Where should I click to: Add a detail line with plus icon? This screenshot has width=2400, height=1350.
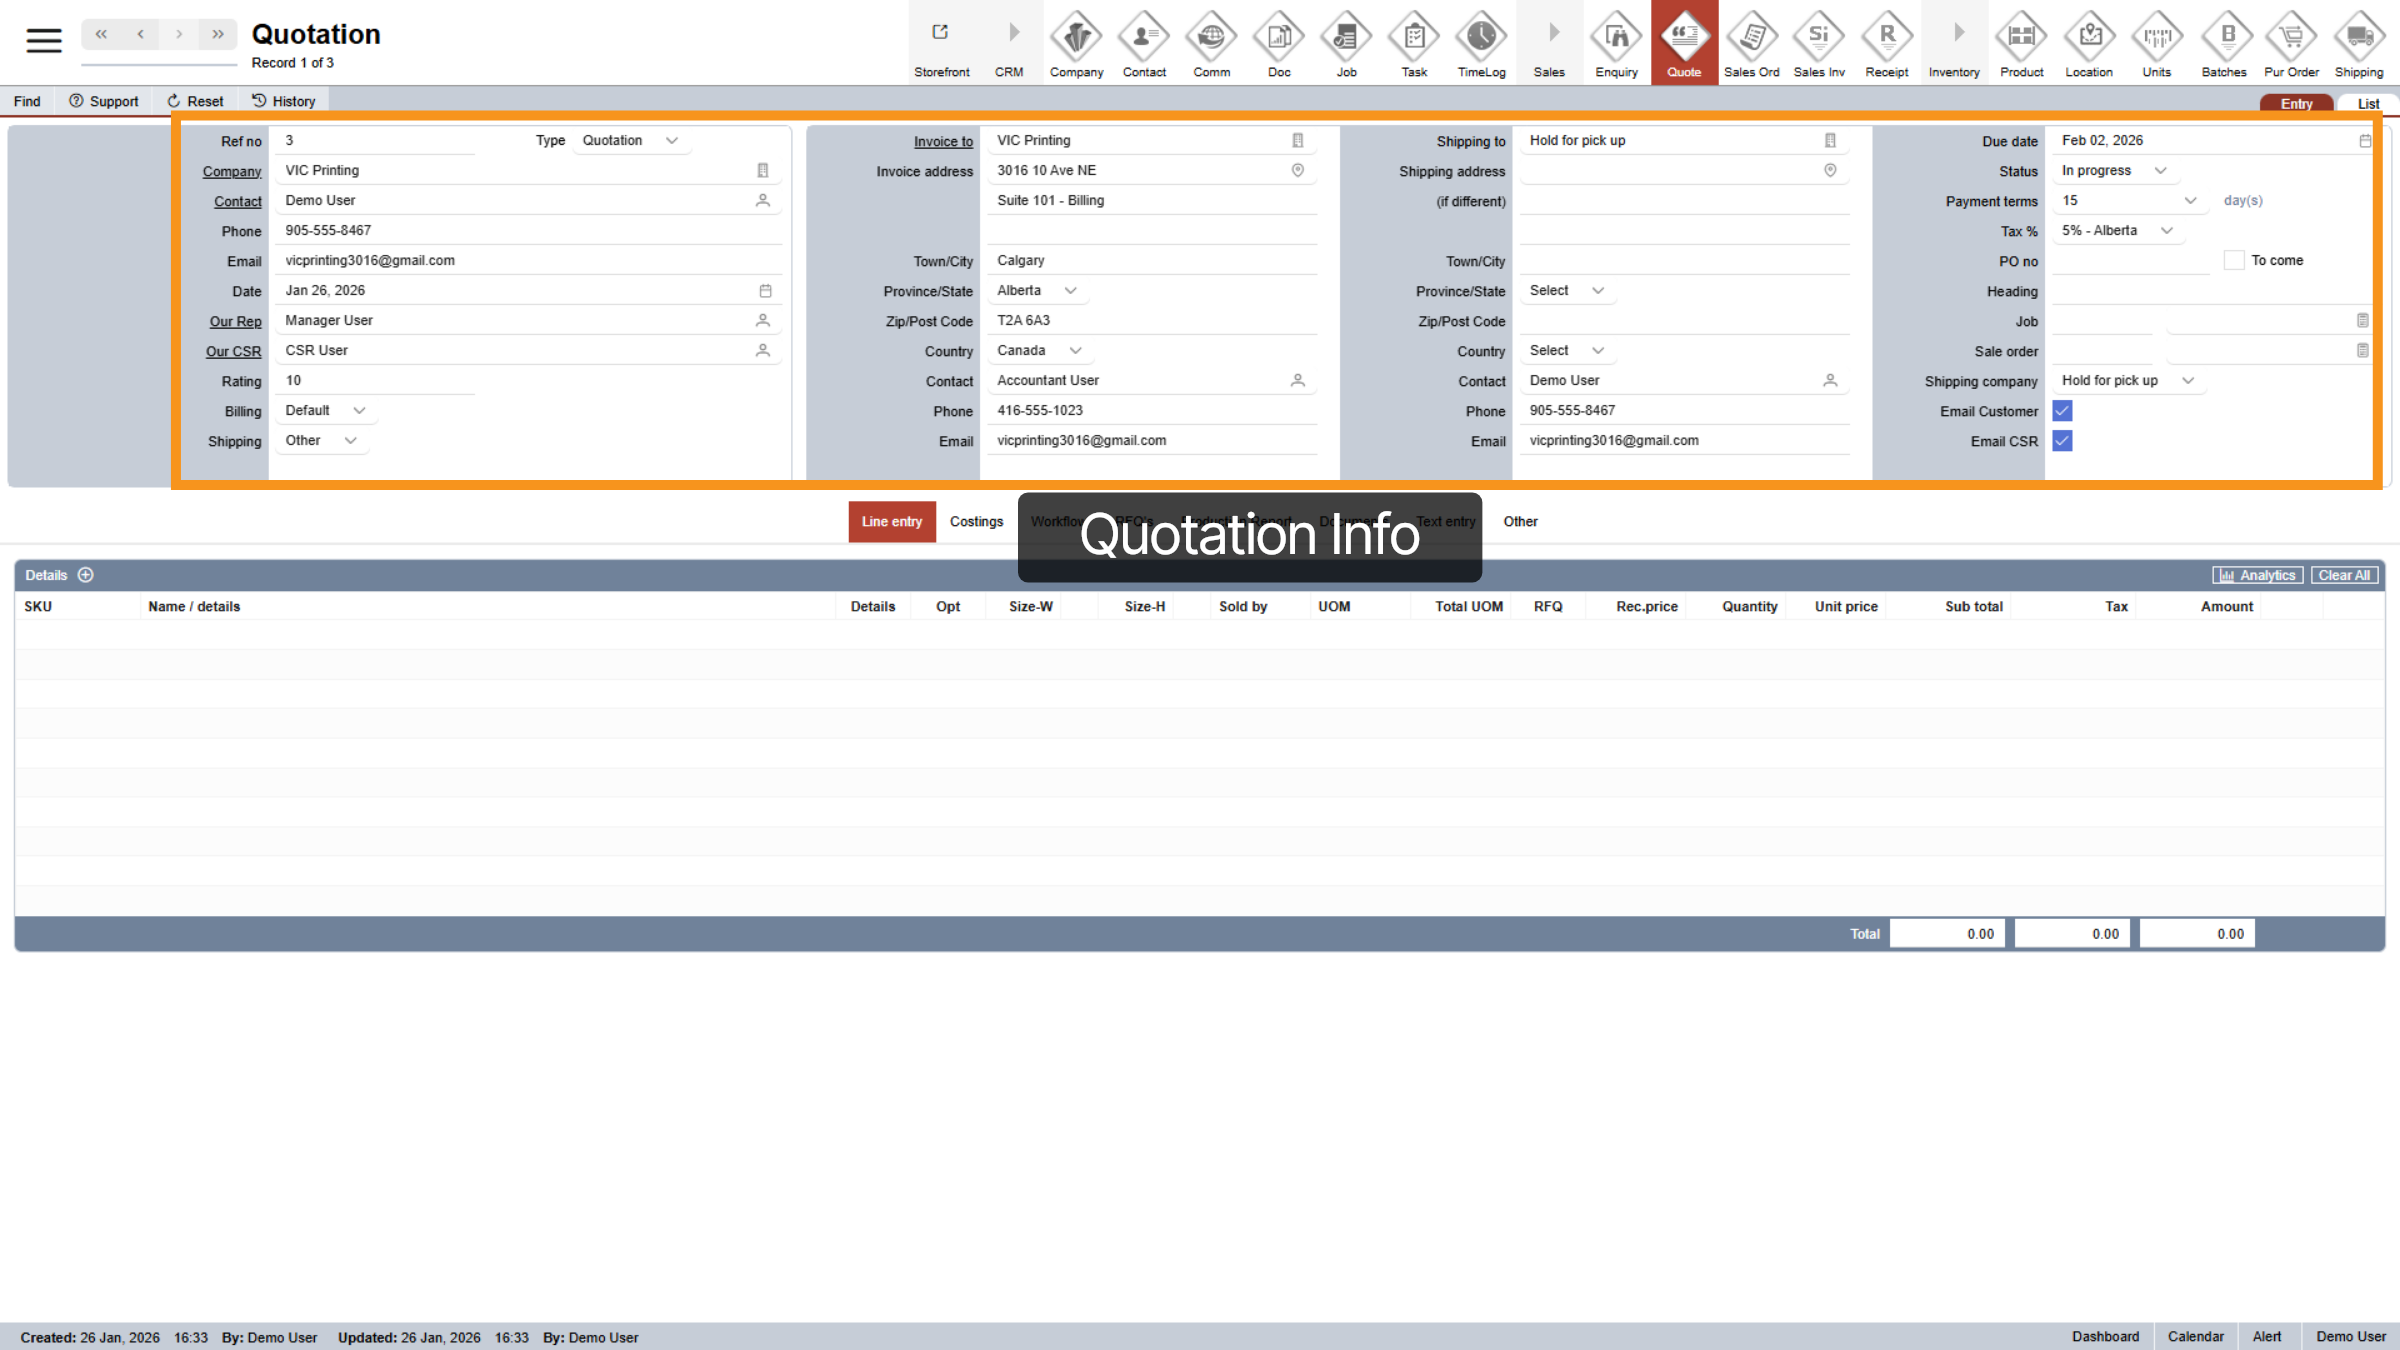[86, 575]
